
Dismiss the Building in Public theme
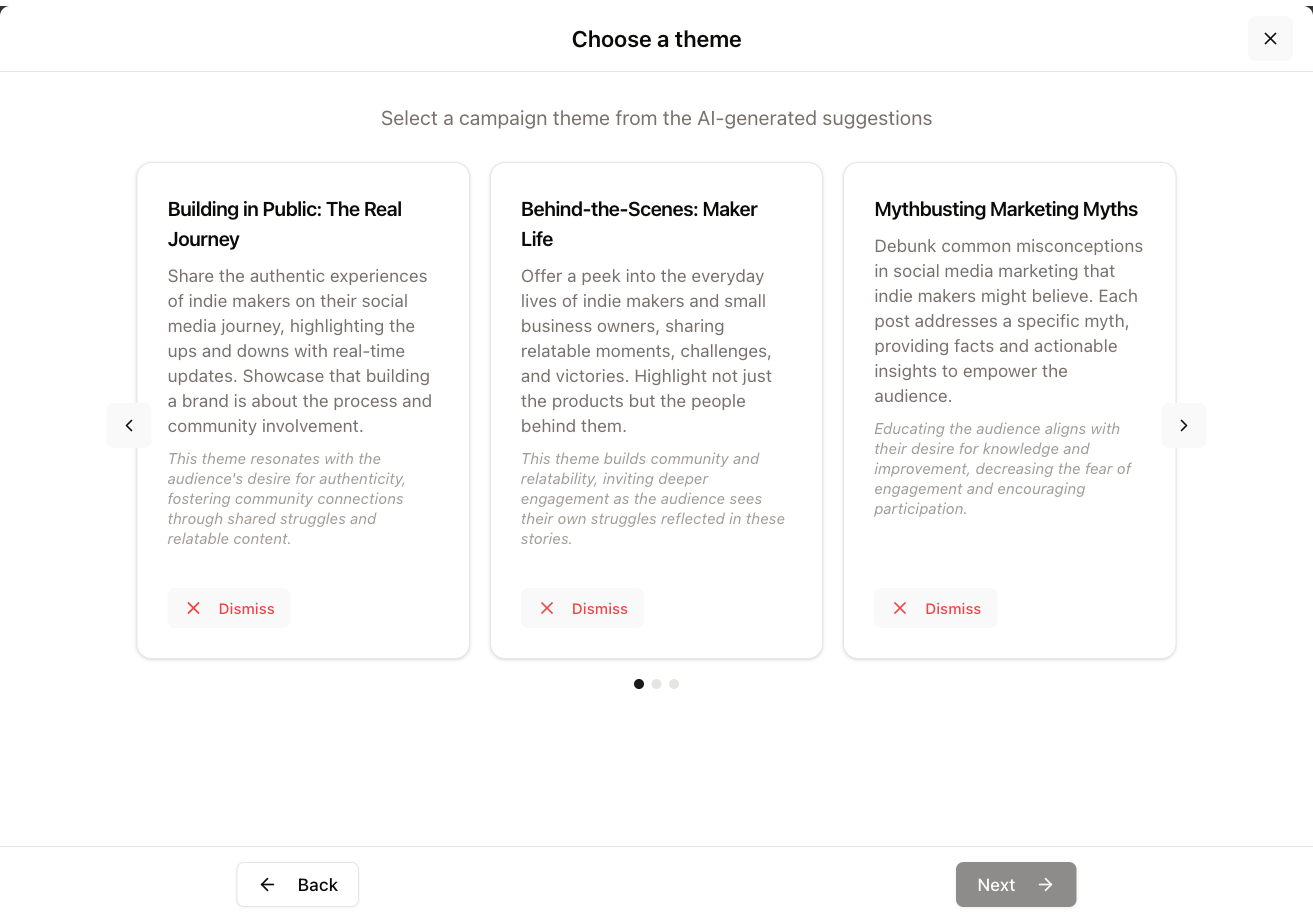[x=229, y=608]
